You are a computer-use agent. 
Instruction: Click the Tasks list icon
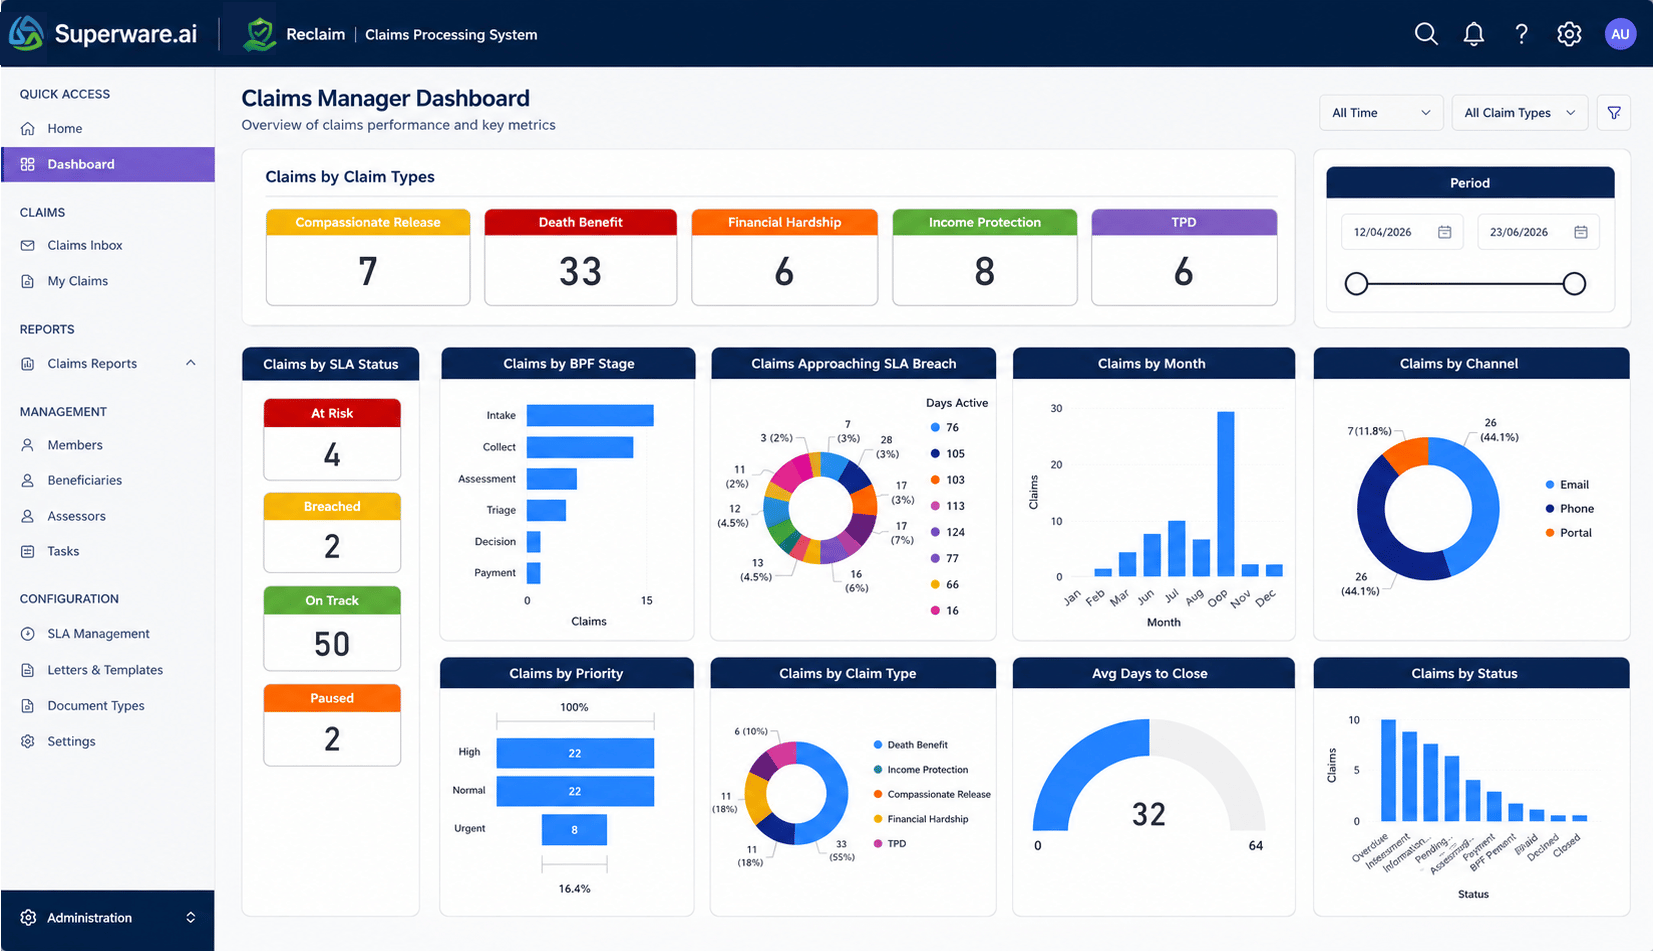click(x=28, y=551)
